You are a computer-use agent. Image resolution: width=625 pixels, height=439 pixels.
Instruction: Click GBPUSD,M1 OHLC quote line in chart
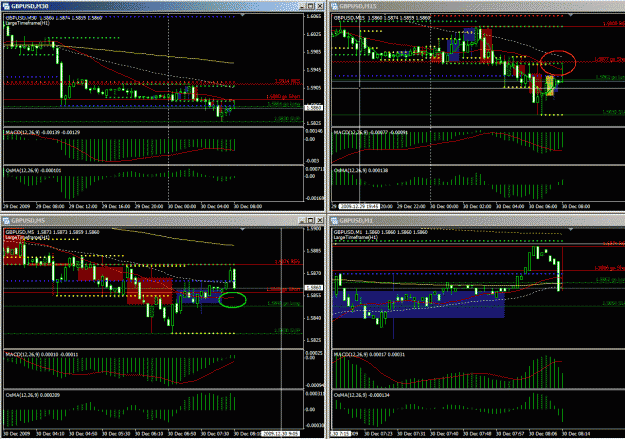(x=381, y=232)
